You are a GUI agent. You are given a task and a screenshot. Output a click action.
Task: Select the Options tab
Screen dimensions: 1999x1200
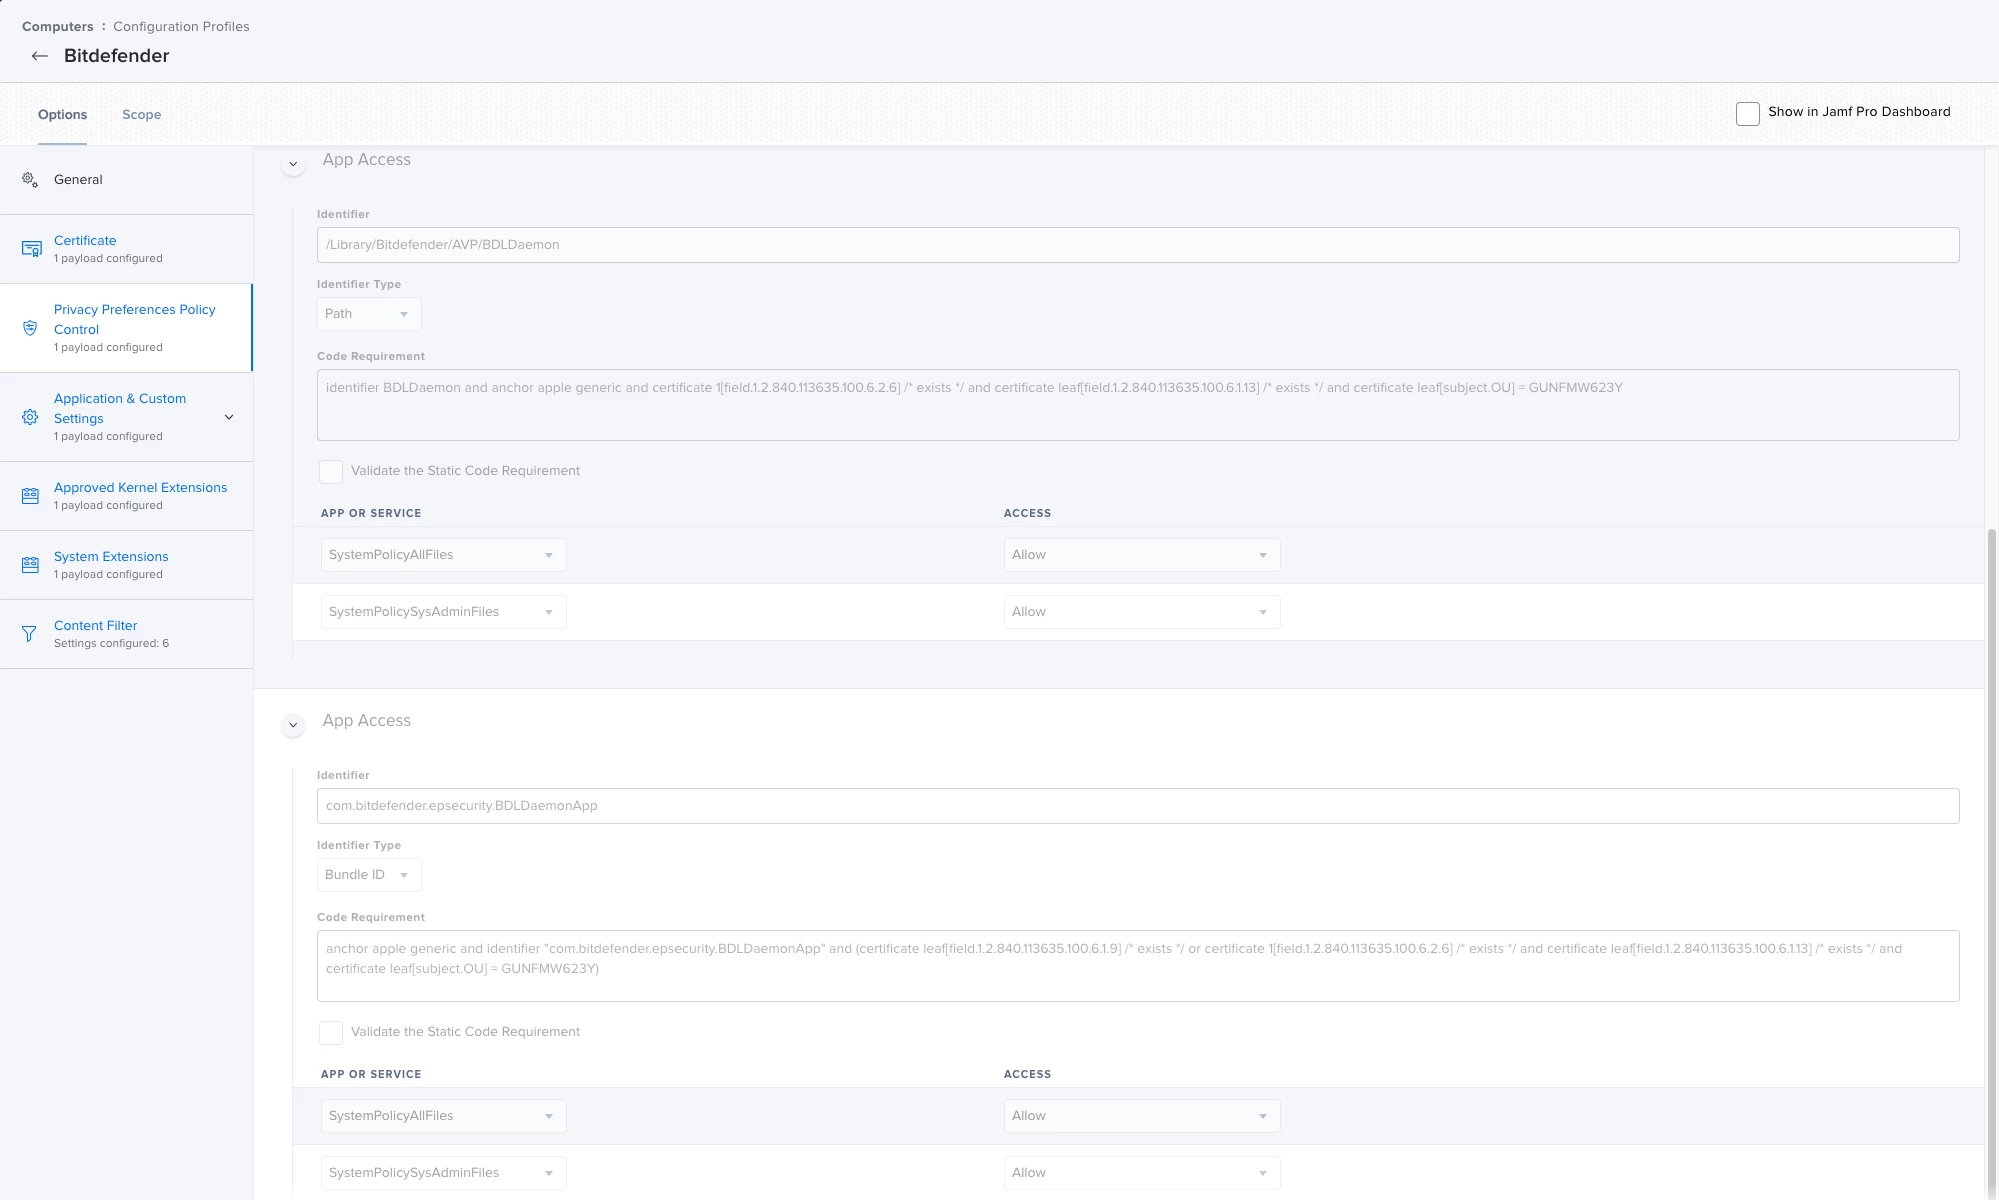coord(62,115)
